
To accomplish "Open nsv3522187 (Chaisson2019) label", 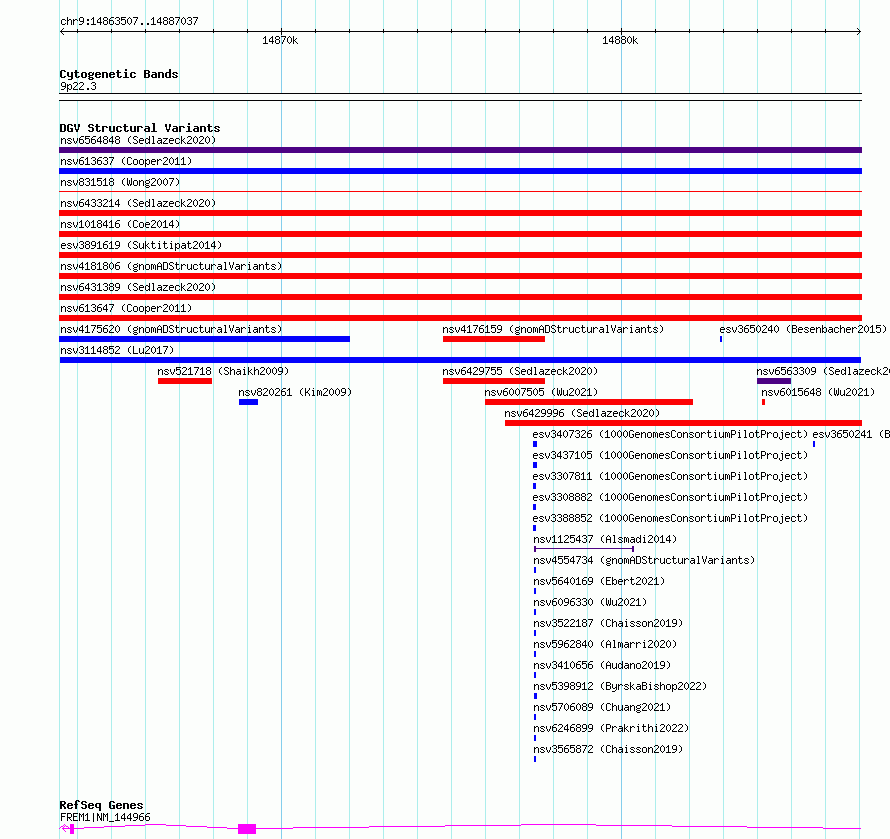I will coord(608,623).
